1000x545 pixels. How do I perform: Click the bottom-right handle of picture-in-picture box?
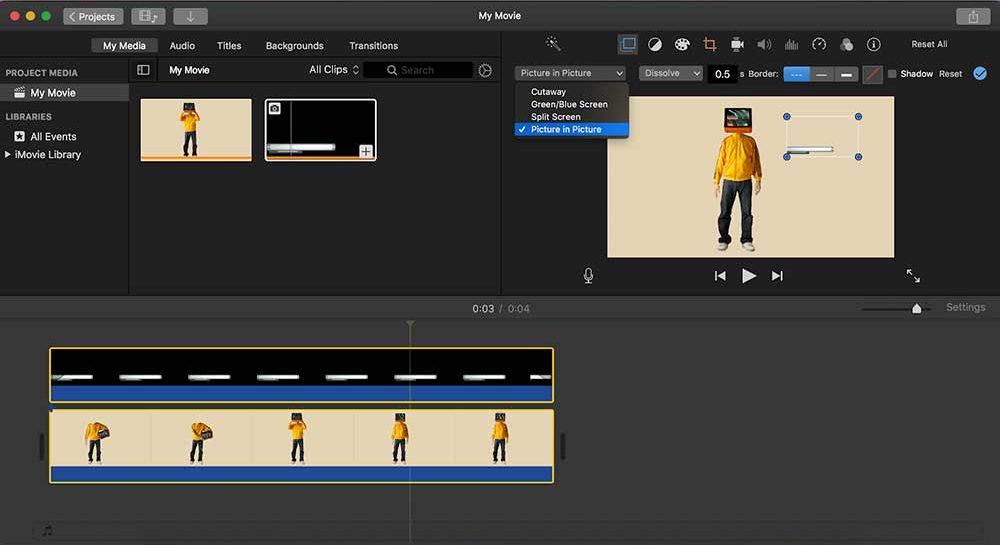[858, 157]
